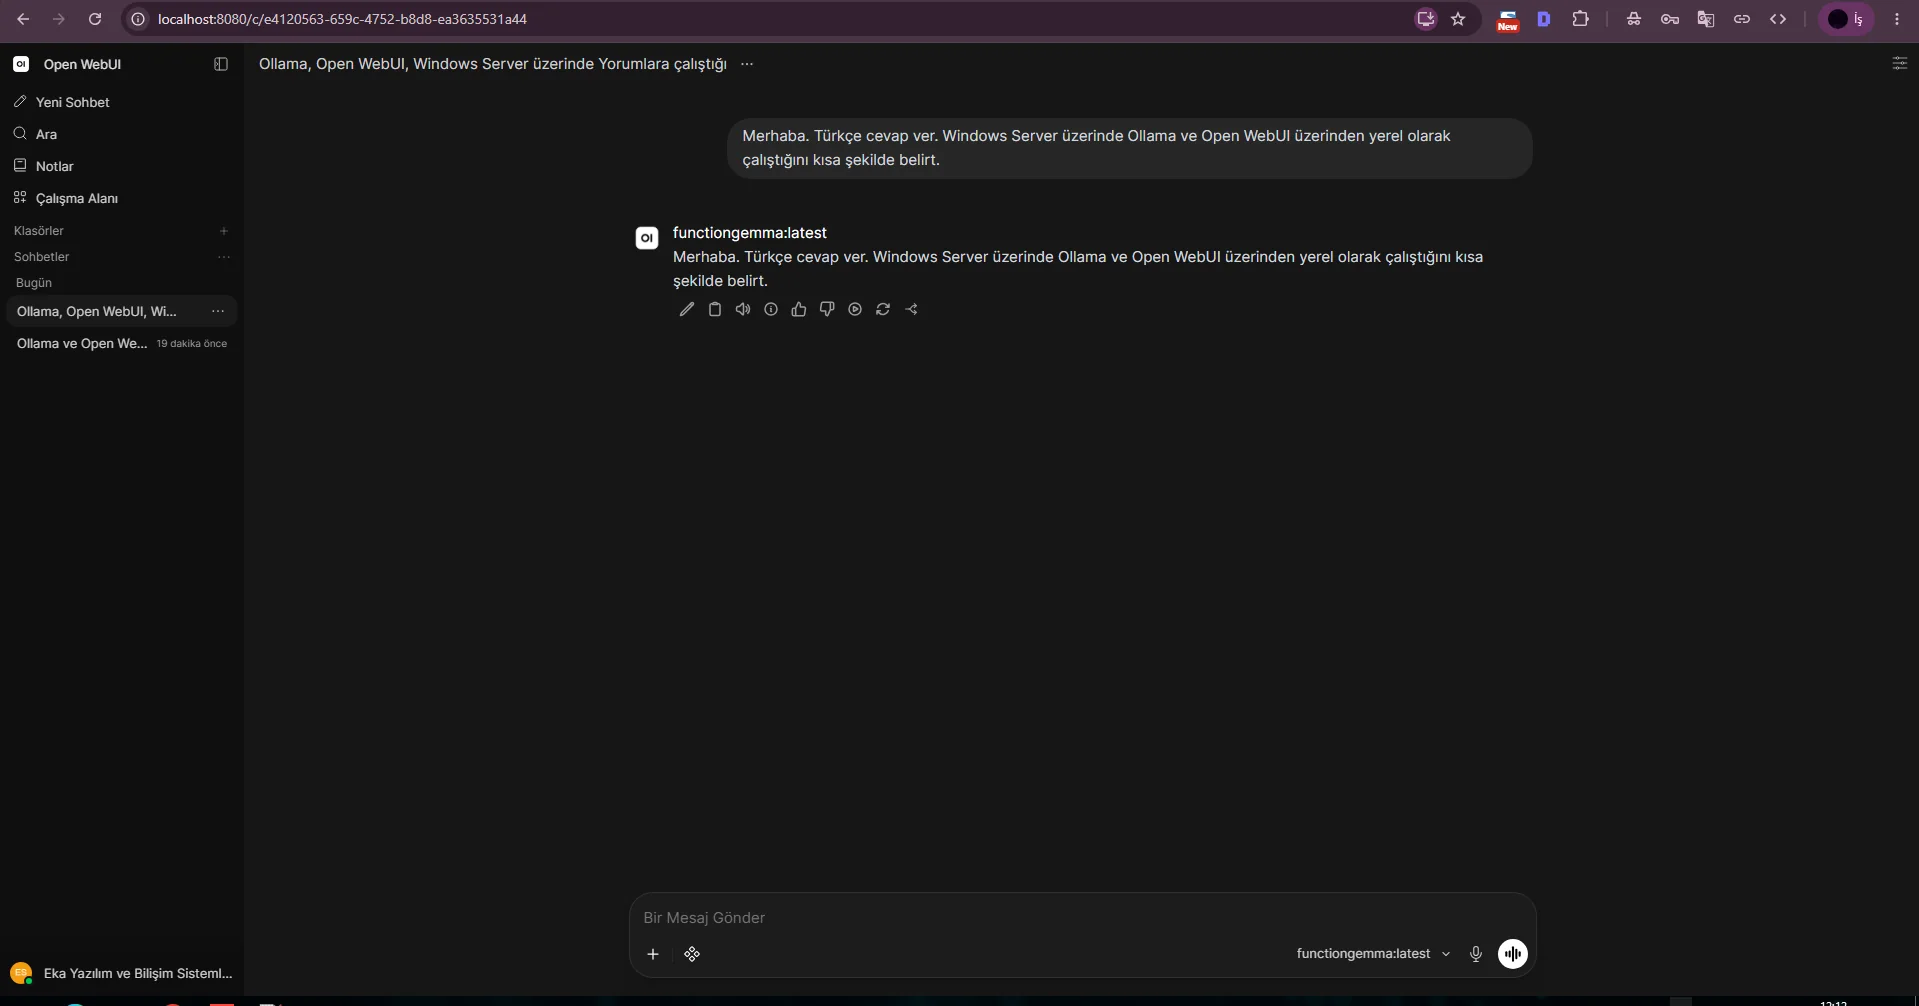1919x1006 pixels.
Task: Open the chat title options menu
Action: pyautogui.click(x=747, y=64)
